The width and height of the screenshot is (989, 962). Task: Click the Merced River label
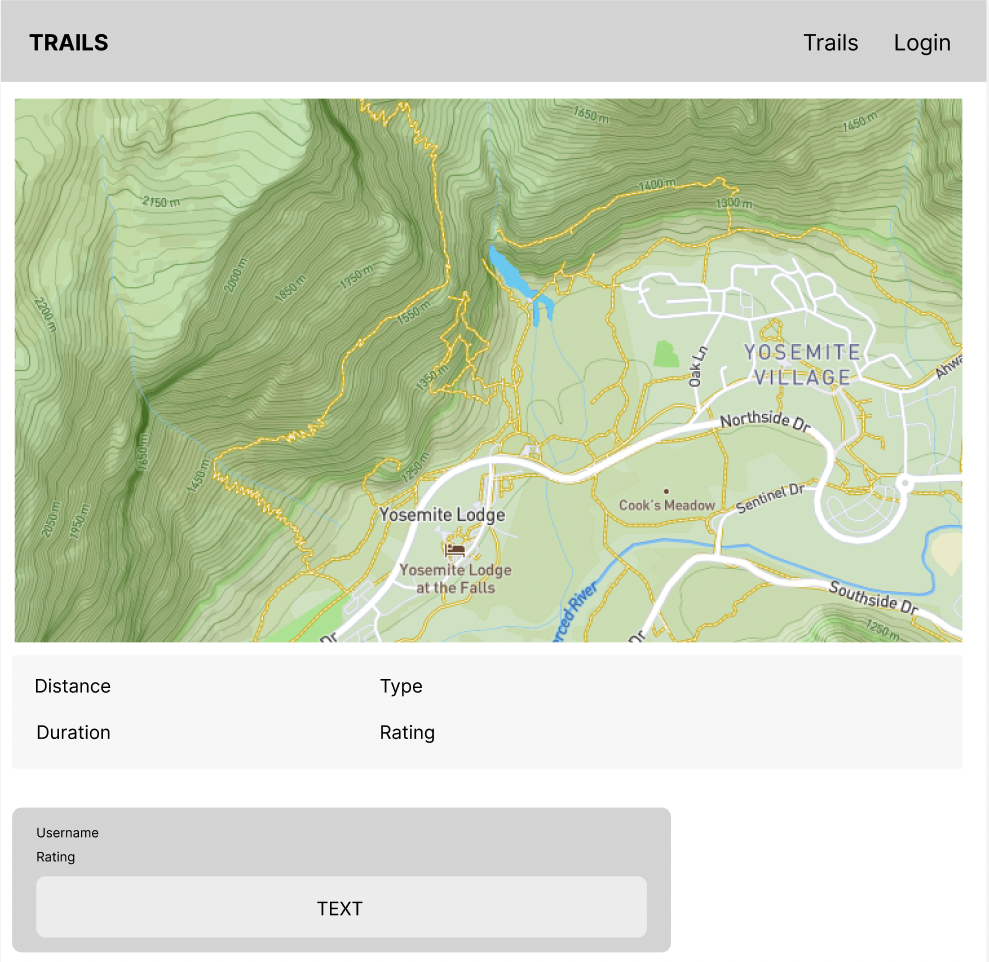click(575, 612)
